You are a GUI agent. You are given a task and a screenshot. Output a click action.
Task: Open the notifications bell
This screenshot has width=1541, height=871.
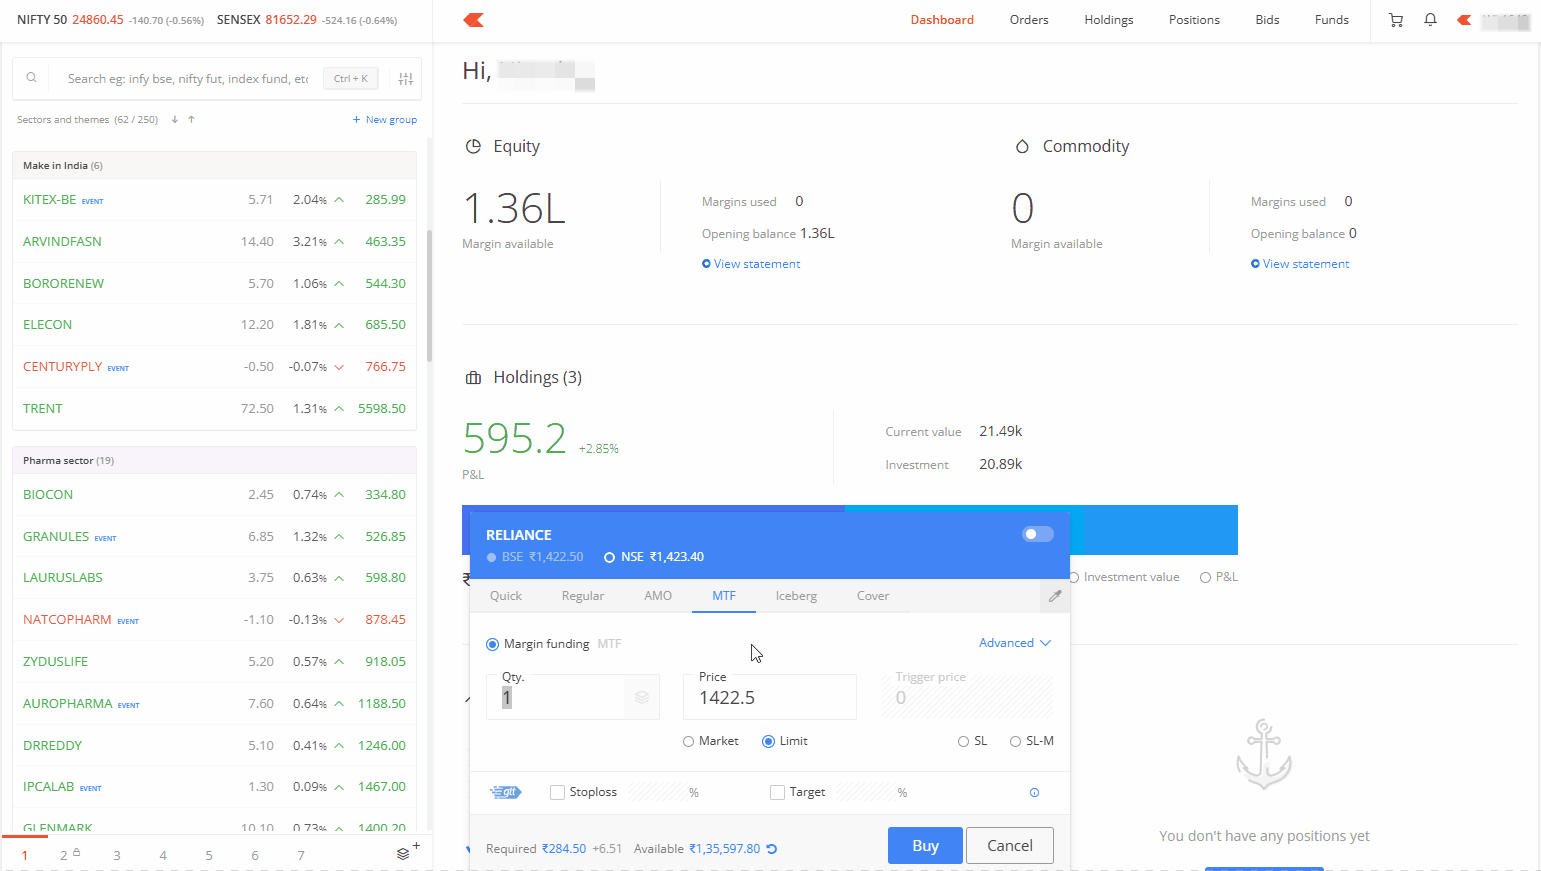pos(1430,20)
